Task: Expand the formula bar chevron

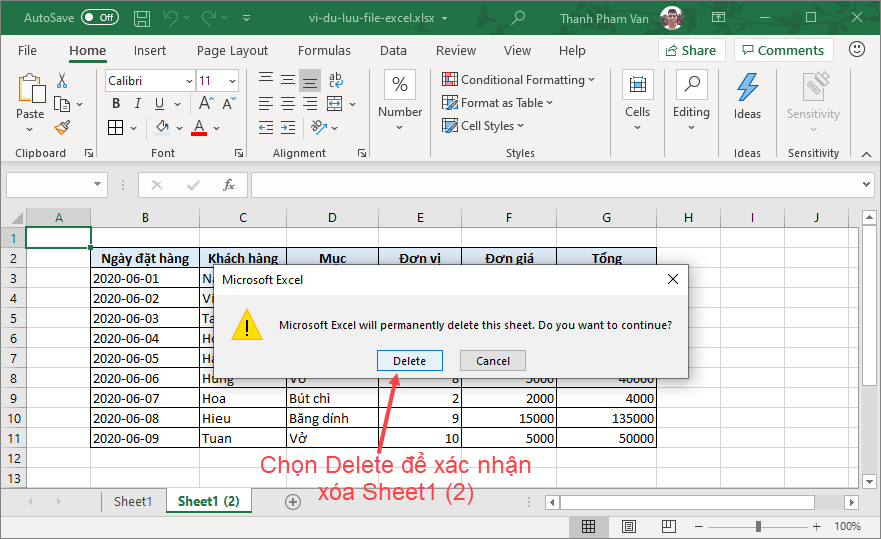Action: [x=866, y=184]
